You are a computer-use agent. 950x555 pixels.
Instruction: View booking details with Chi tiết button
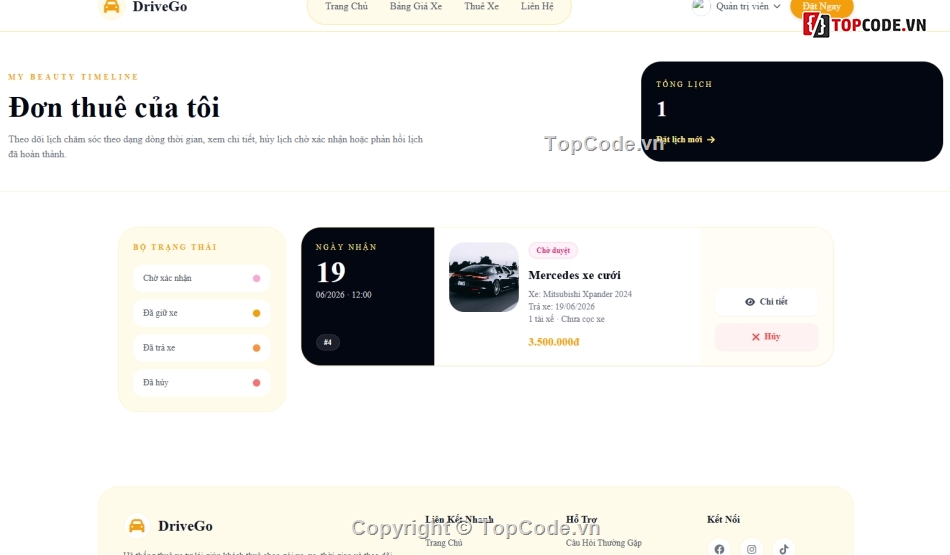pyautogui.click(x=766, y=302)
